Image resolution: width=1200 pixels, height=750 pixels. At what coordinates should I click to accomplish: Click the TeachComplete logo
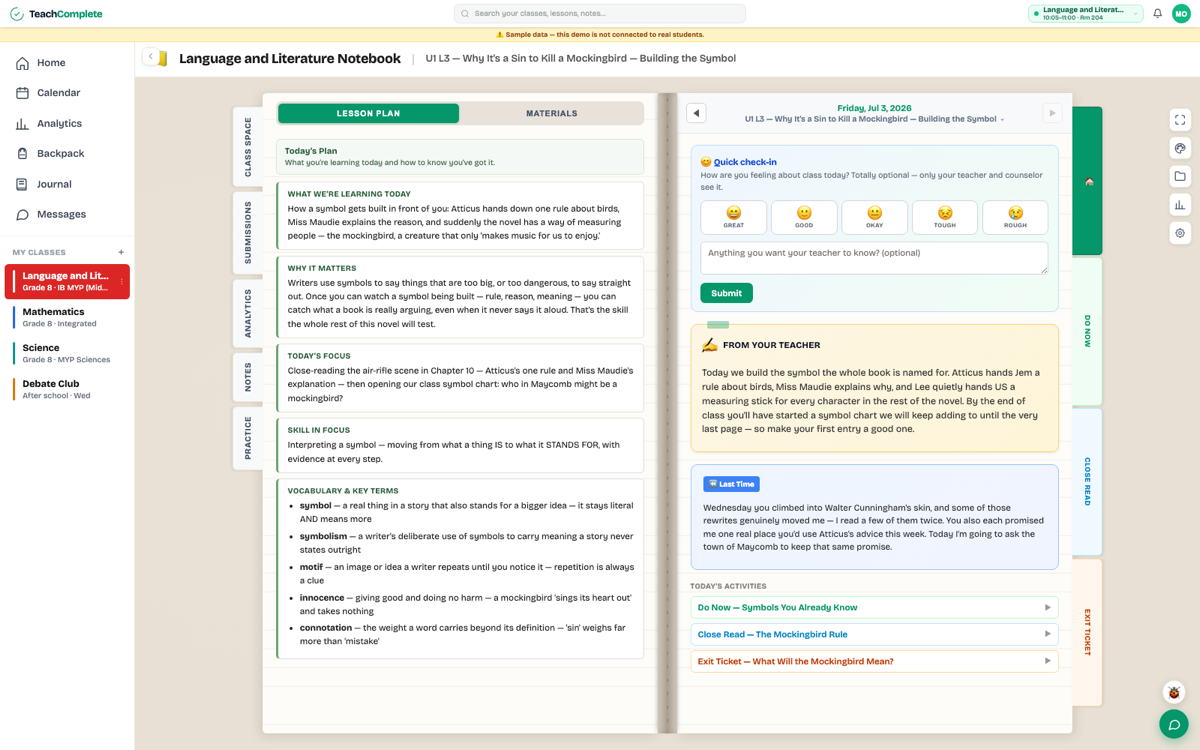(56, 14)
